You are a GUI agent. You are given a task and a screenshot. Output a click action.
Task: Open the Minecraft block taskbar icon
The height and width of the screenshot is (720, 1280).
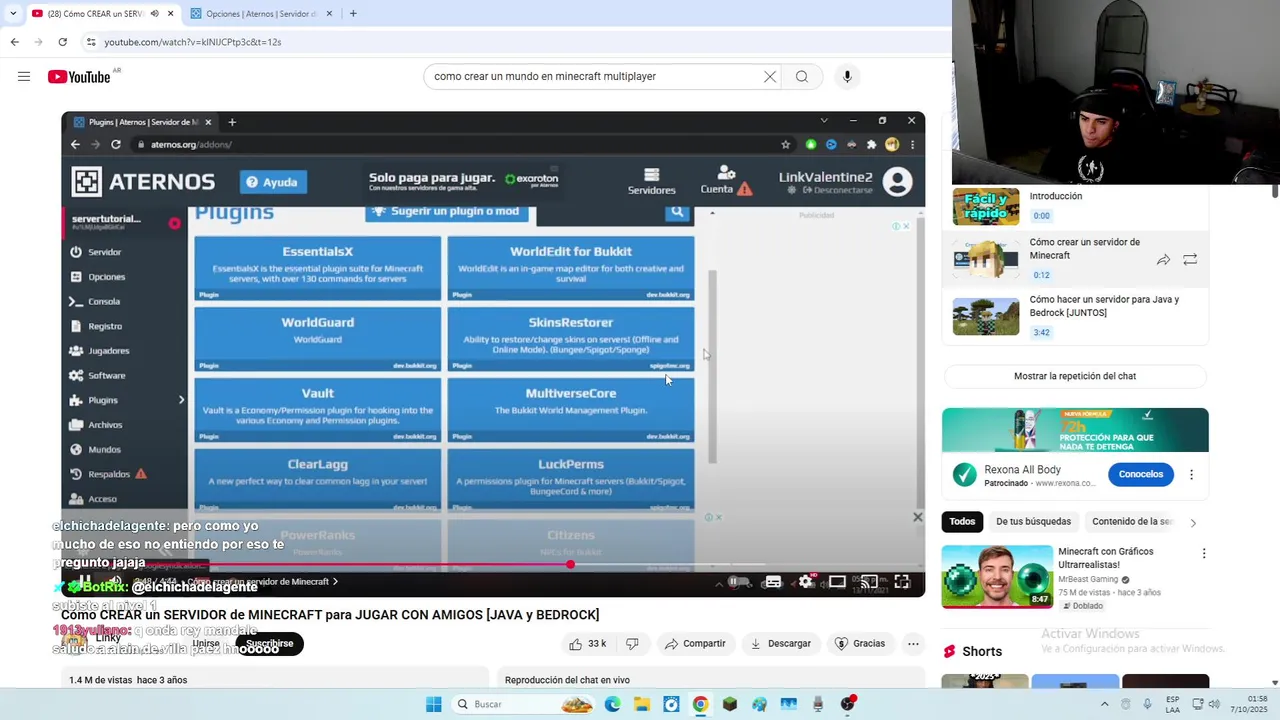click(x=730, y=704)
